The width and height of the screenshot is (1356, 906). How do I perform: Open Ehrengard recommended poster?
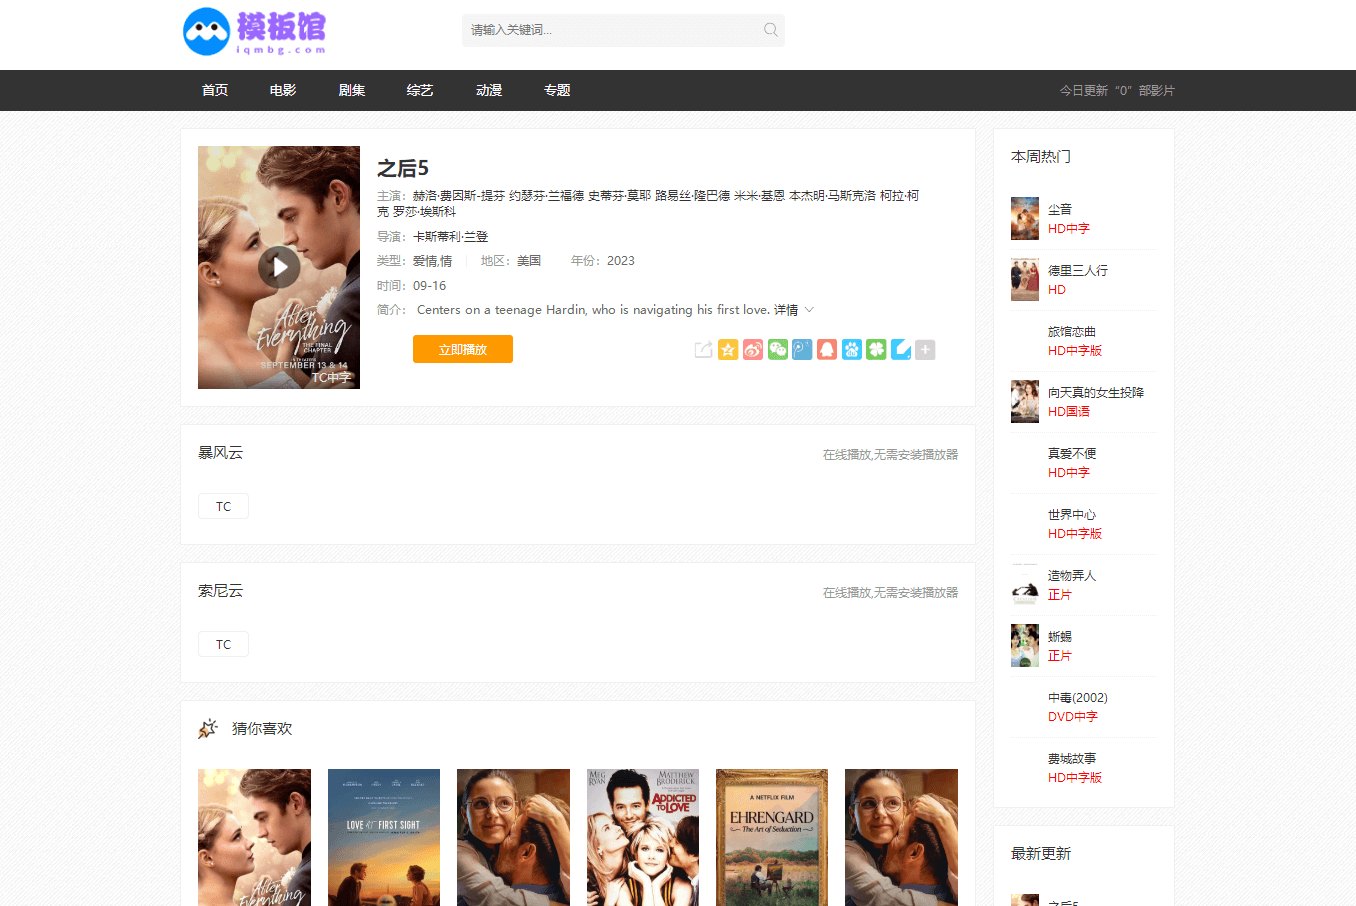coord(772,837)
